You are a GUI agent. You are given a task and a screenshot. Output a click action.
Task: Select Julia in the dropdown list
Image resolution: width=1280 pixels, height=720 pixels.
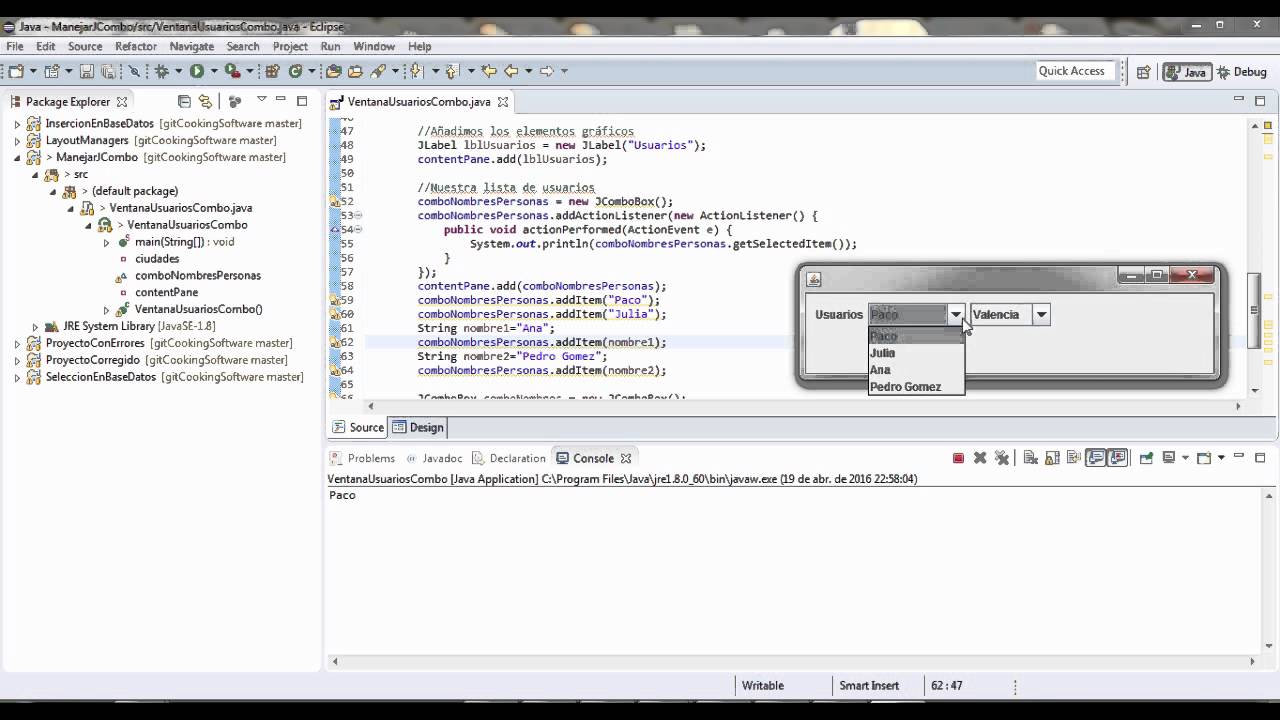pos(916,353)
